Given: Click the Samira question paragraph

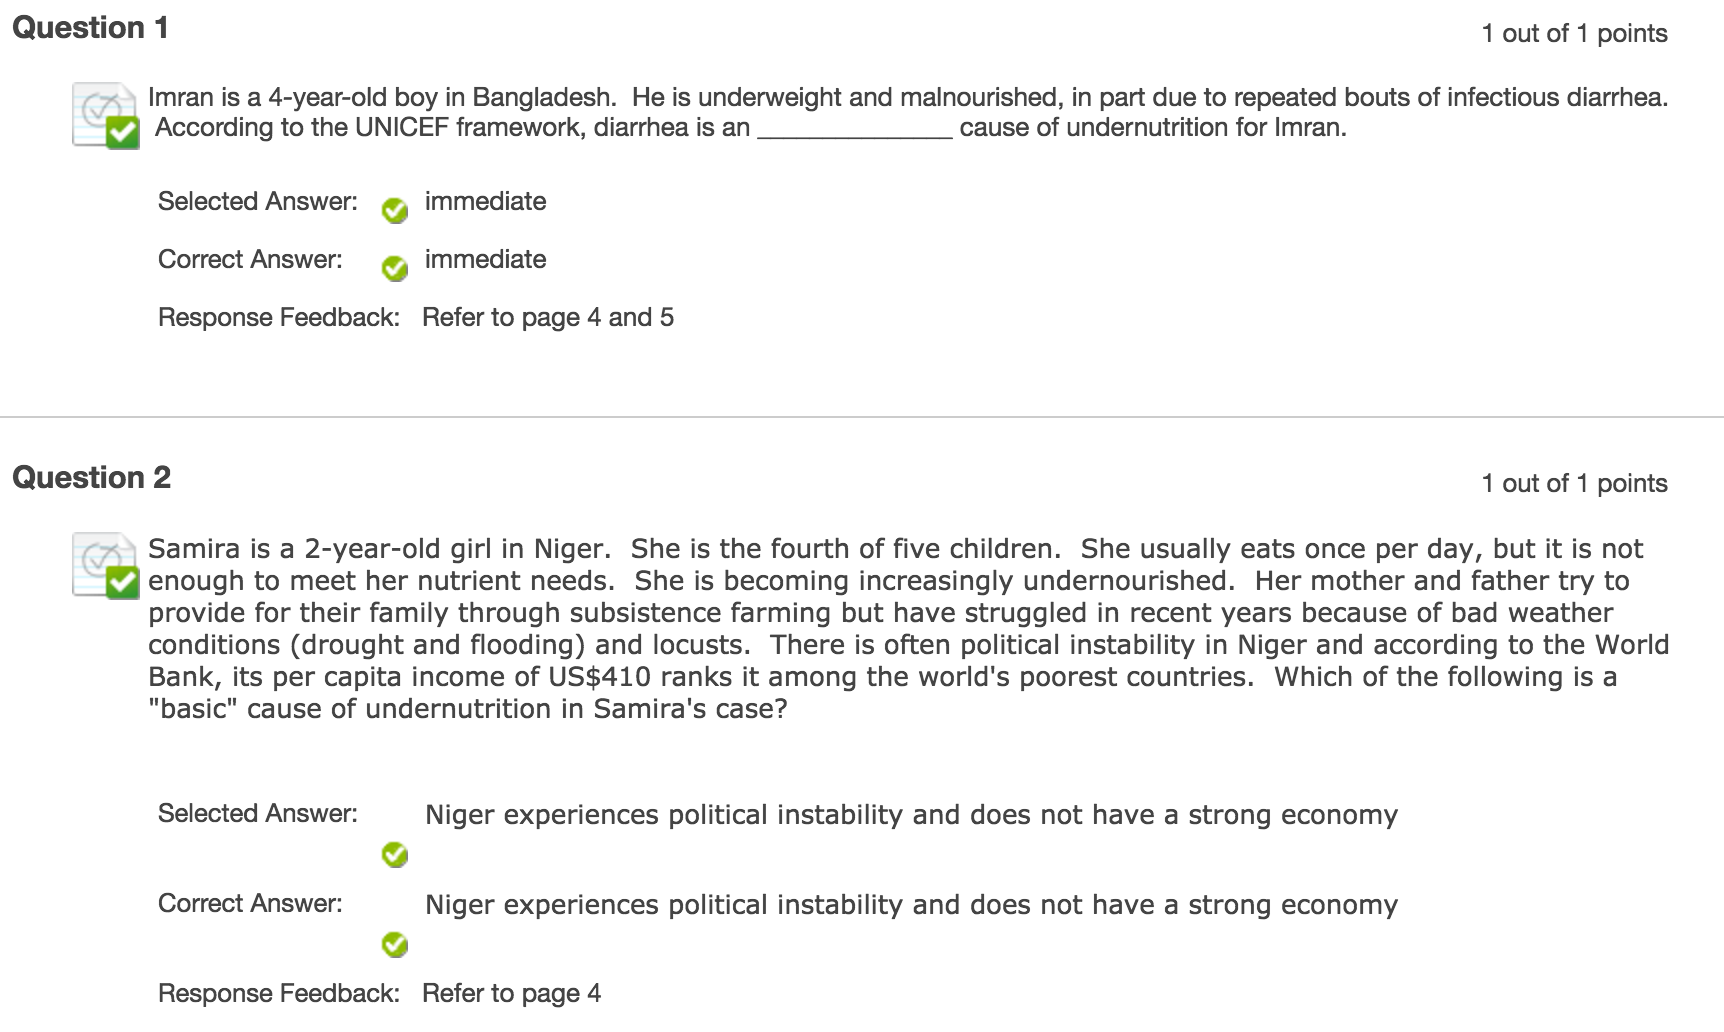Looking at the screenshot, I should [907, 628].
